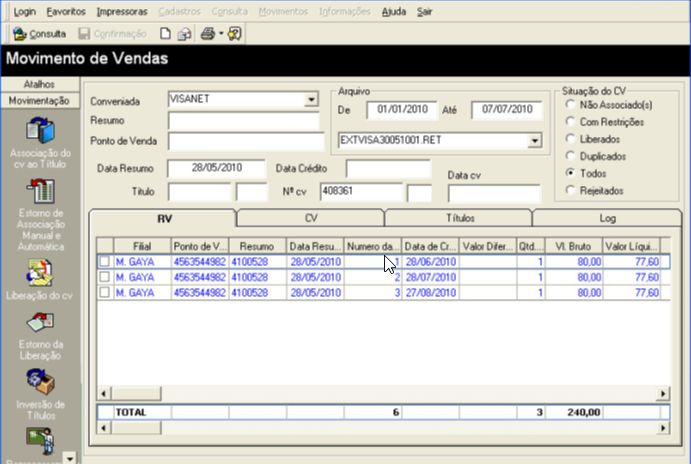The width and height of the screenshot is (691, 464).
Task: Click the Data Crédito input field
Action: click(388, 168)
